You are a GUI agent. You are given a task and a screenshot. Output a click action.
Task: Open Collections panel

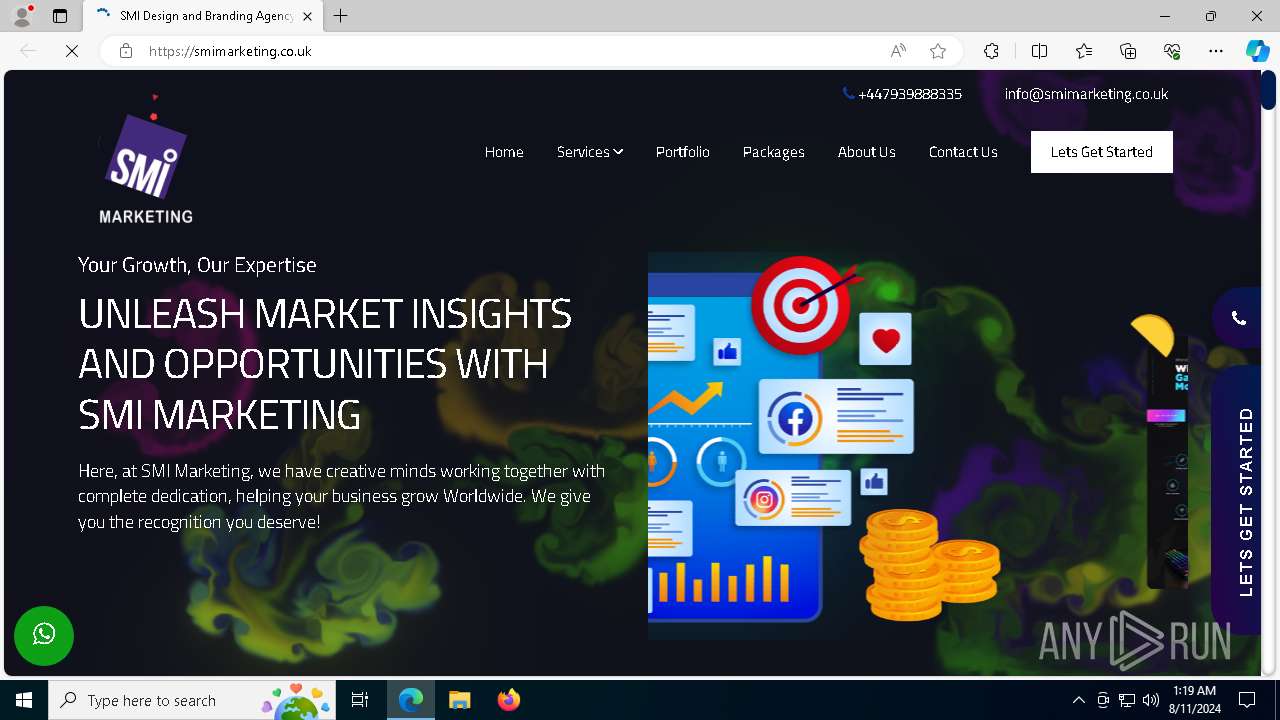[1128, 51]
